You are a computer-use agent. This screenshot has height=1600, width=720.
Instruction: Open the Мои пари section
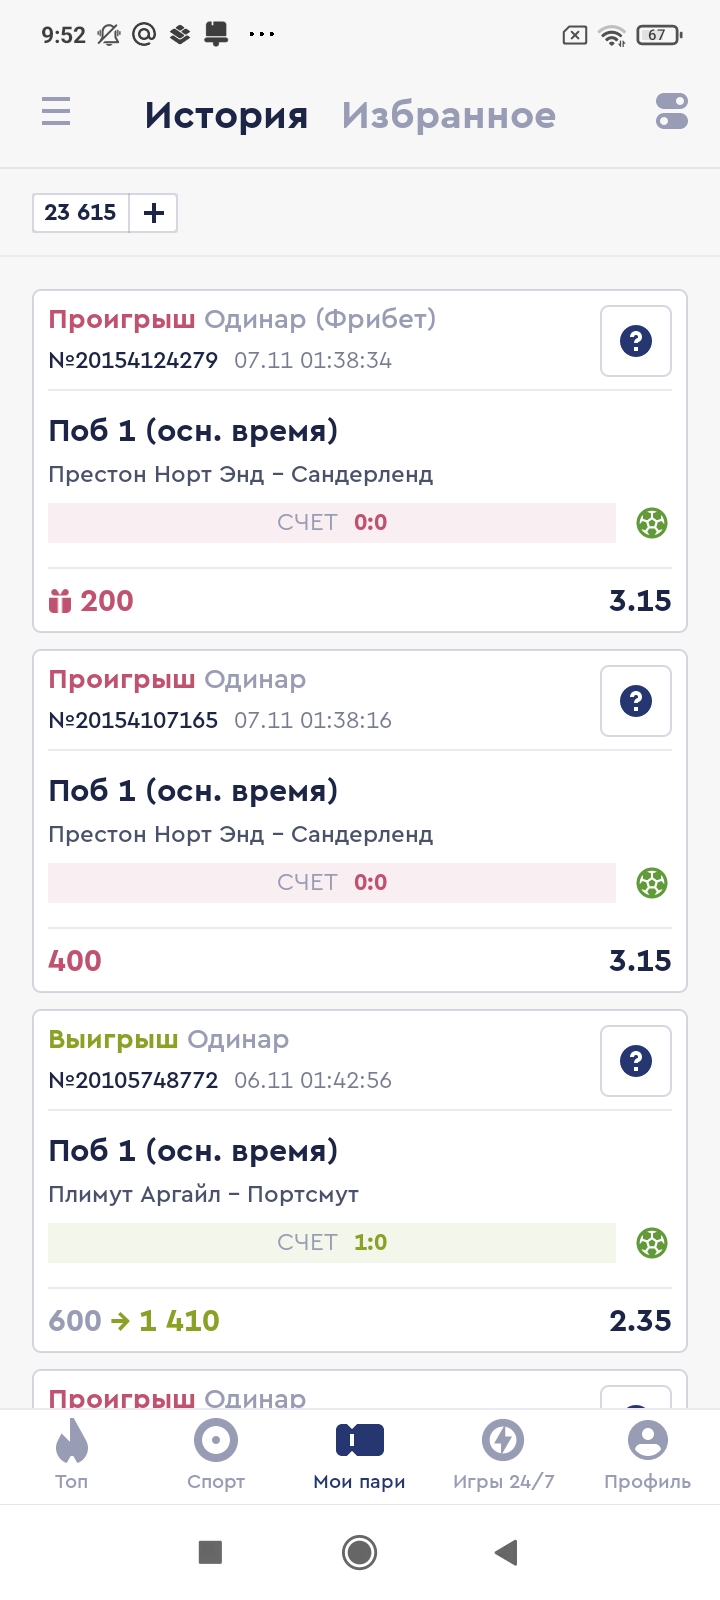(x=360, y=1453)
